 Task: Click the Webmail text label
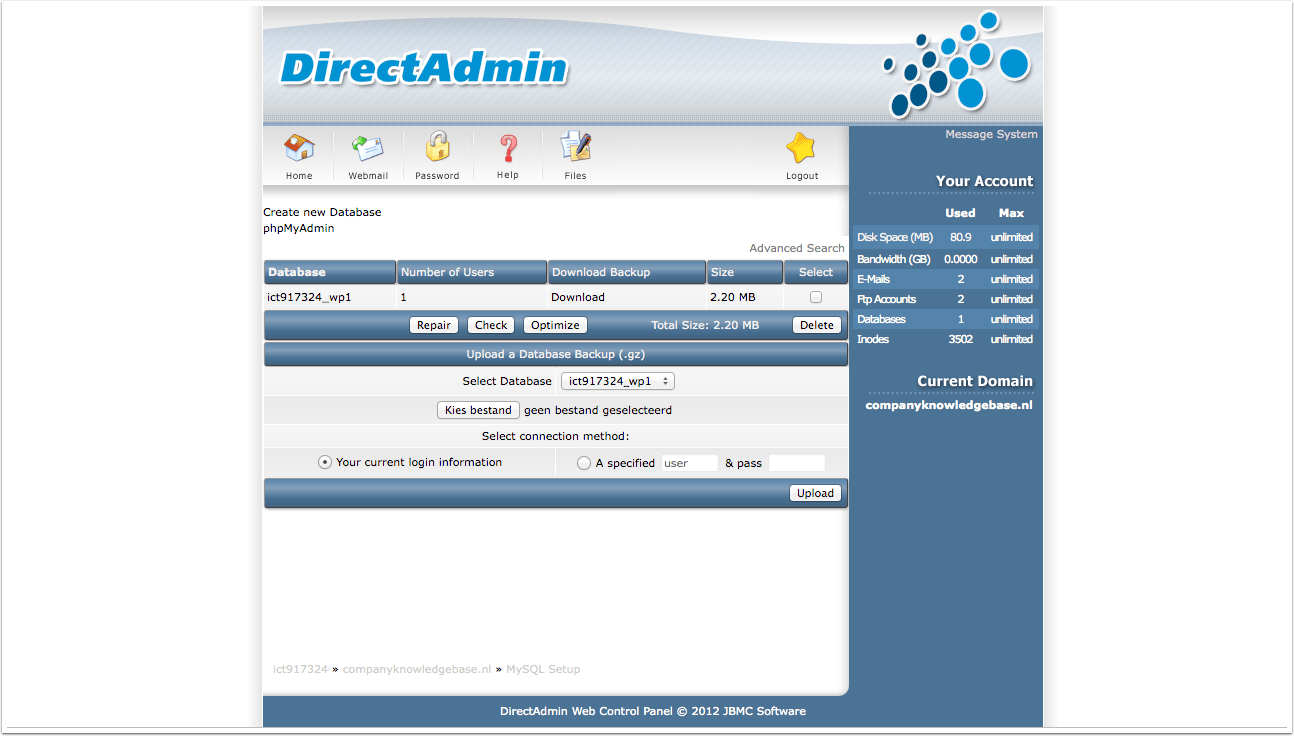coord(368,176)
